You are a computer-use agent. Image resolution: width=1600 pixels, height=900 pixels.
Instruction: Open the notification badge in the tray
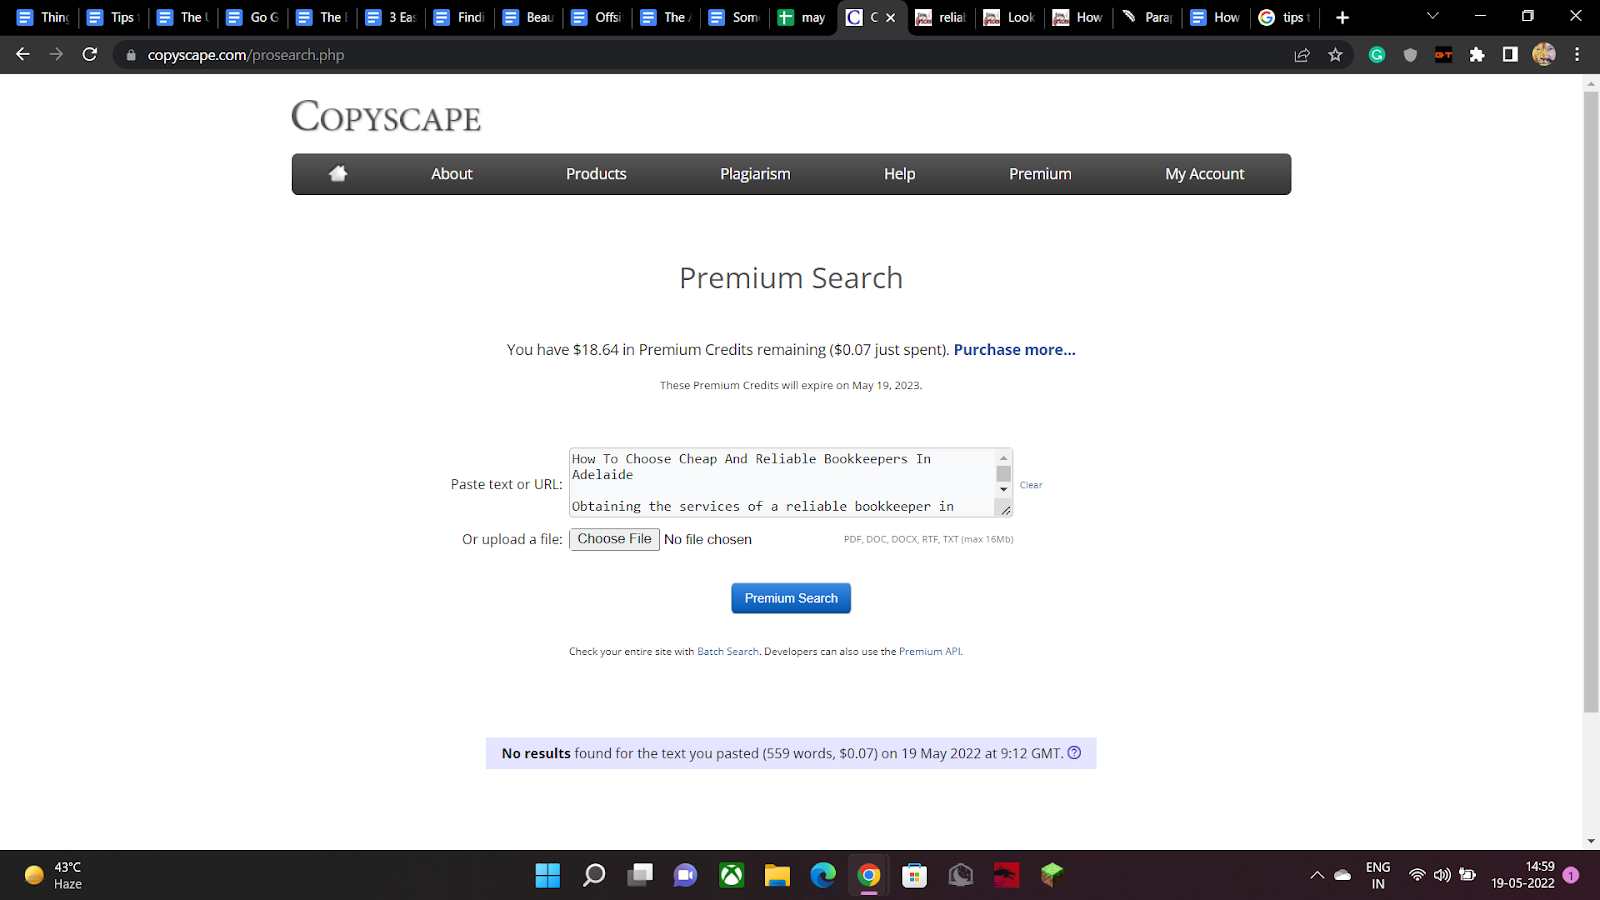pyautogui.click(x=1571, y=875)
